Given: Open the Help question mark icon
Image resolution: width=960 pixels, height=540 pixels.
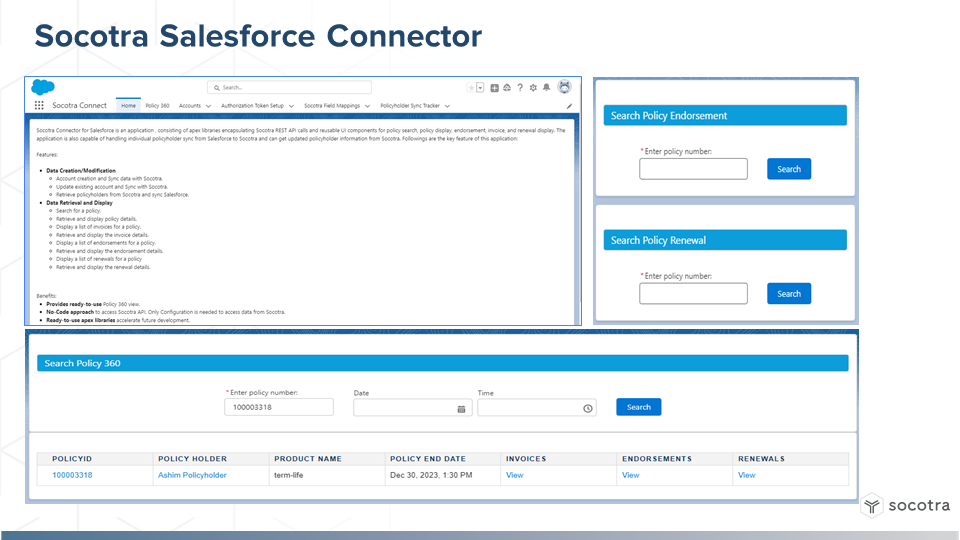Looking at the screenshot, I should pos(520,88).
